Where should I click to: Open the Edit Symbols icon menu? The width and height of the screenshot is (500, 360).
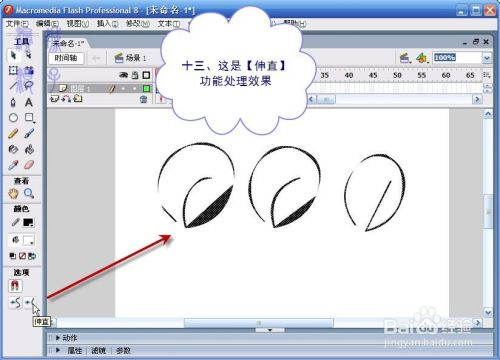coord(422,58)
